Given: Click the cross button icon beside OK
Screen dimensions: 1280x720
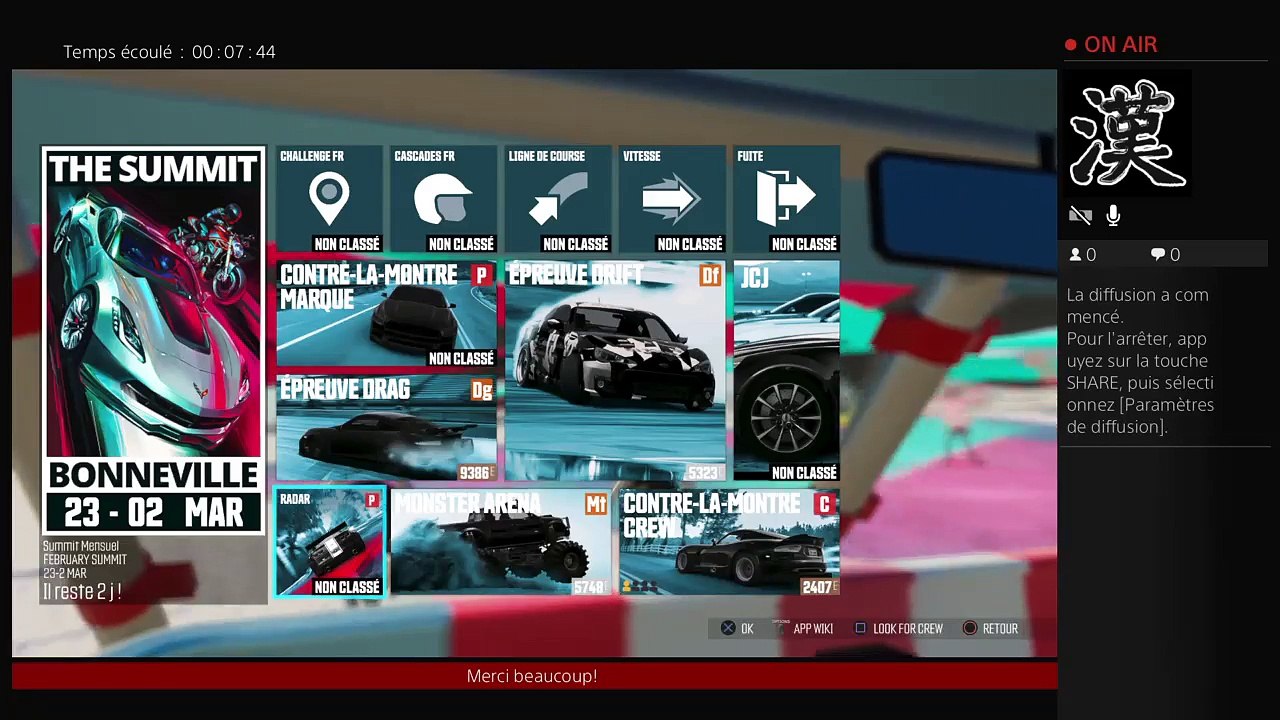Looking at the screenshot, I should [x=728, y=628].
